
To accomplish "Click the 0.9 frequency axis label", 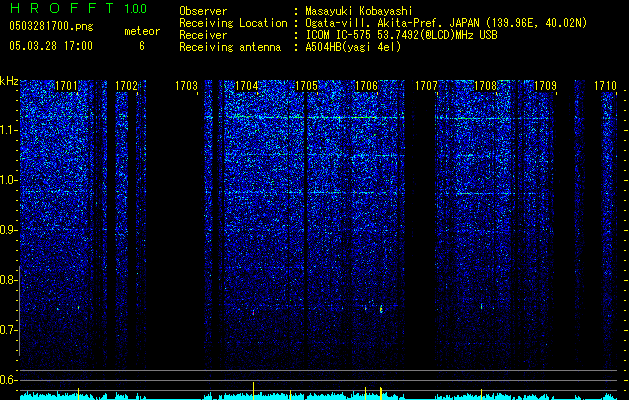I will click(x=7, y=230).
